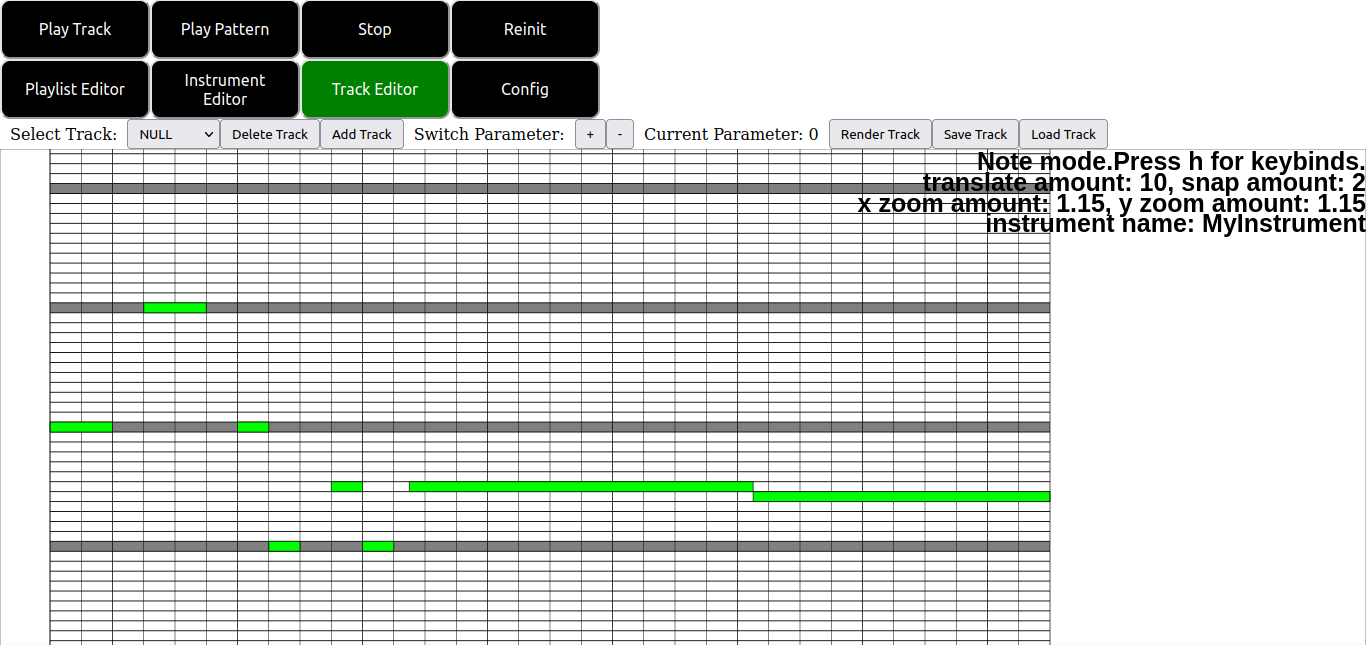This screenshot has height=645, width=1366.
Task: Stop the audio playback
Action: pyautogui.click(x=375, y=30)
